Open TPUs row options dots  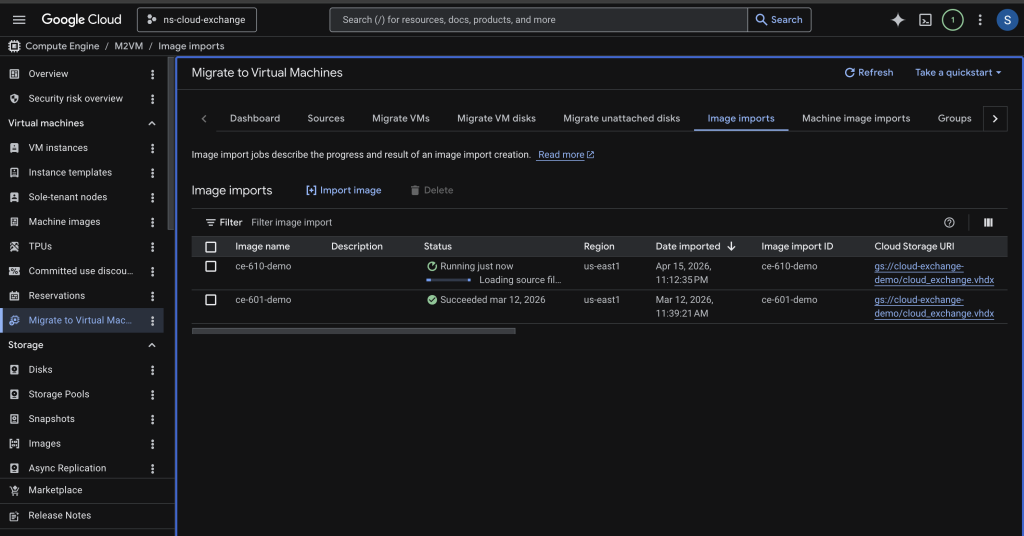[x=152, y=247]
